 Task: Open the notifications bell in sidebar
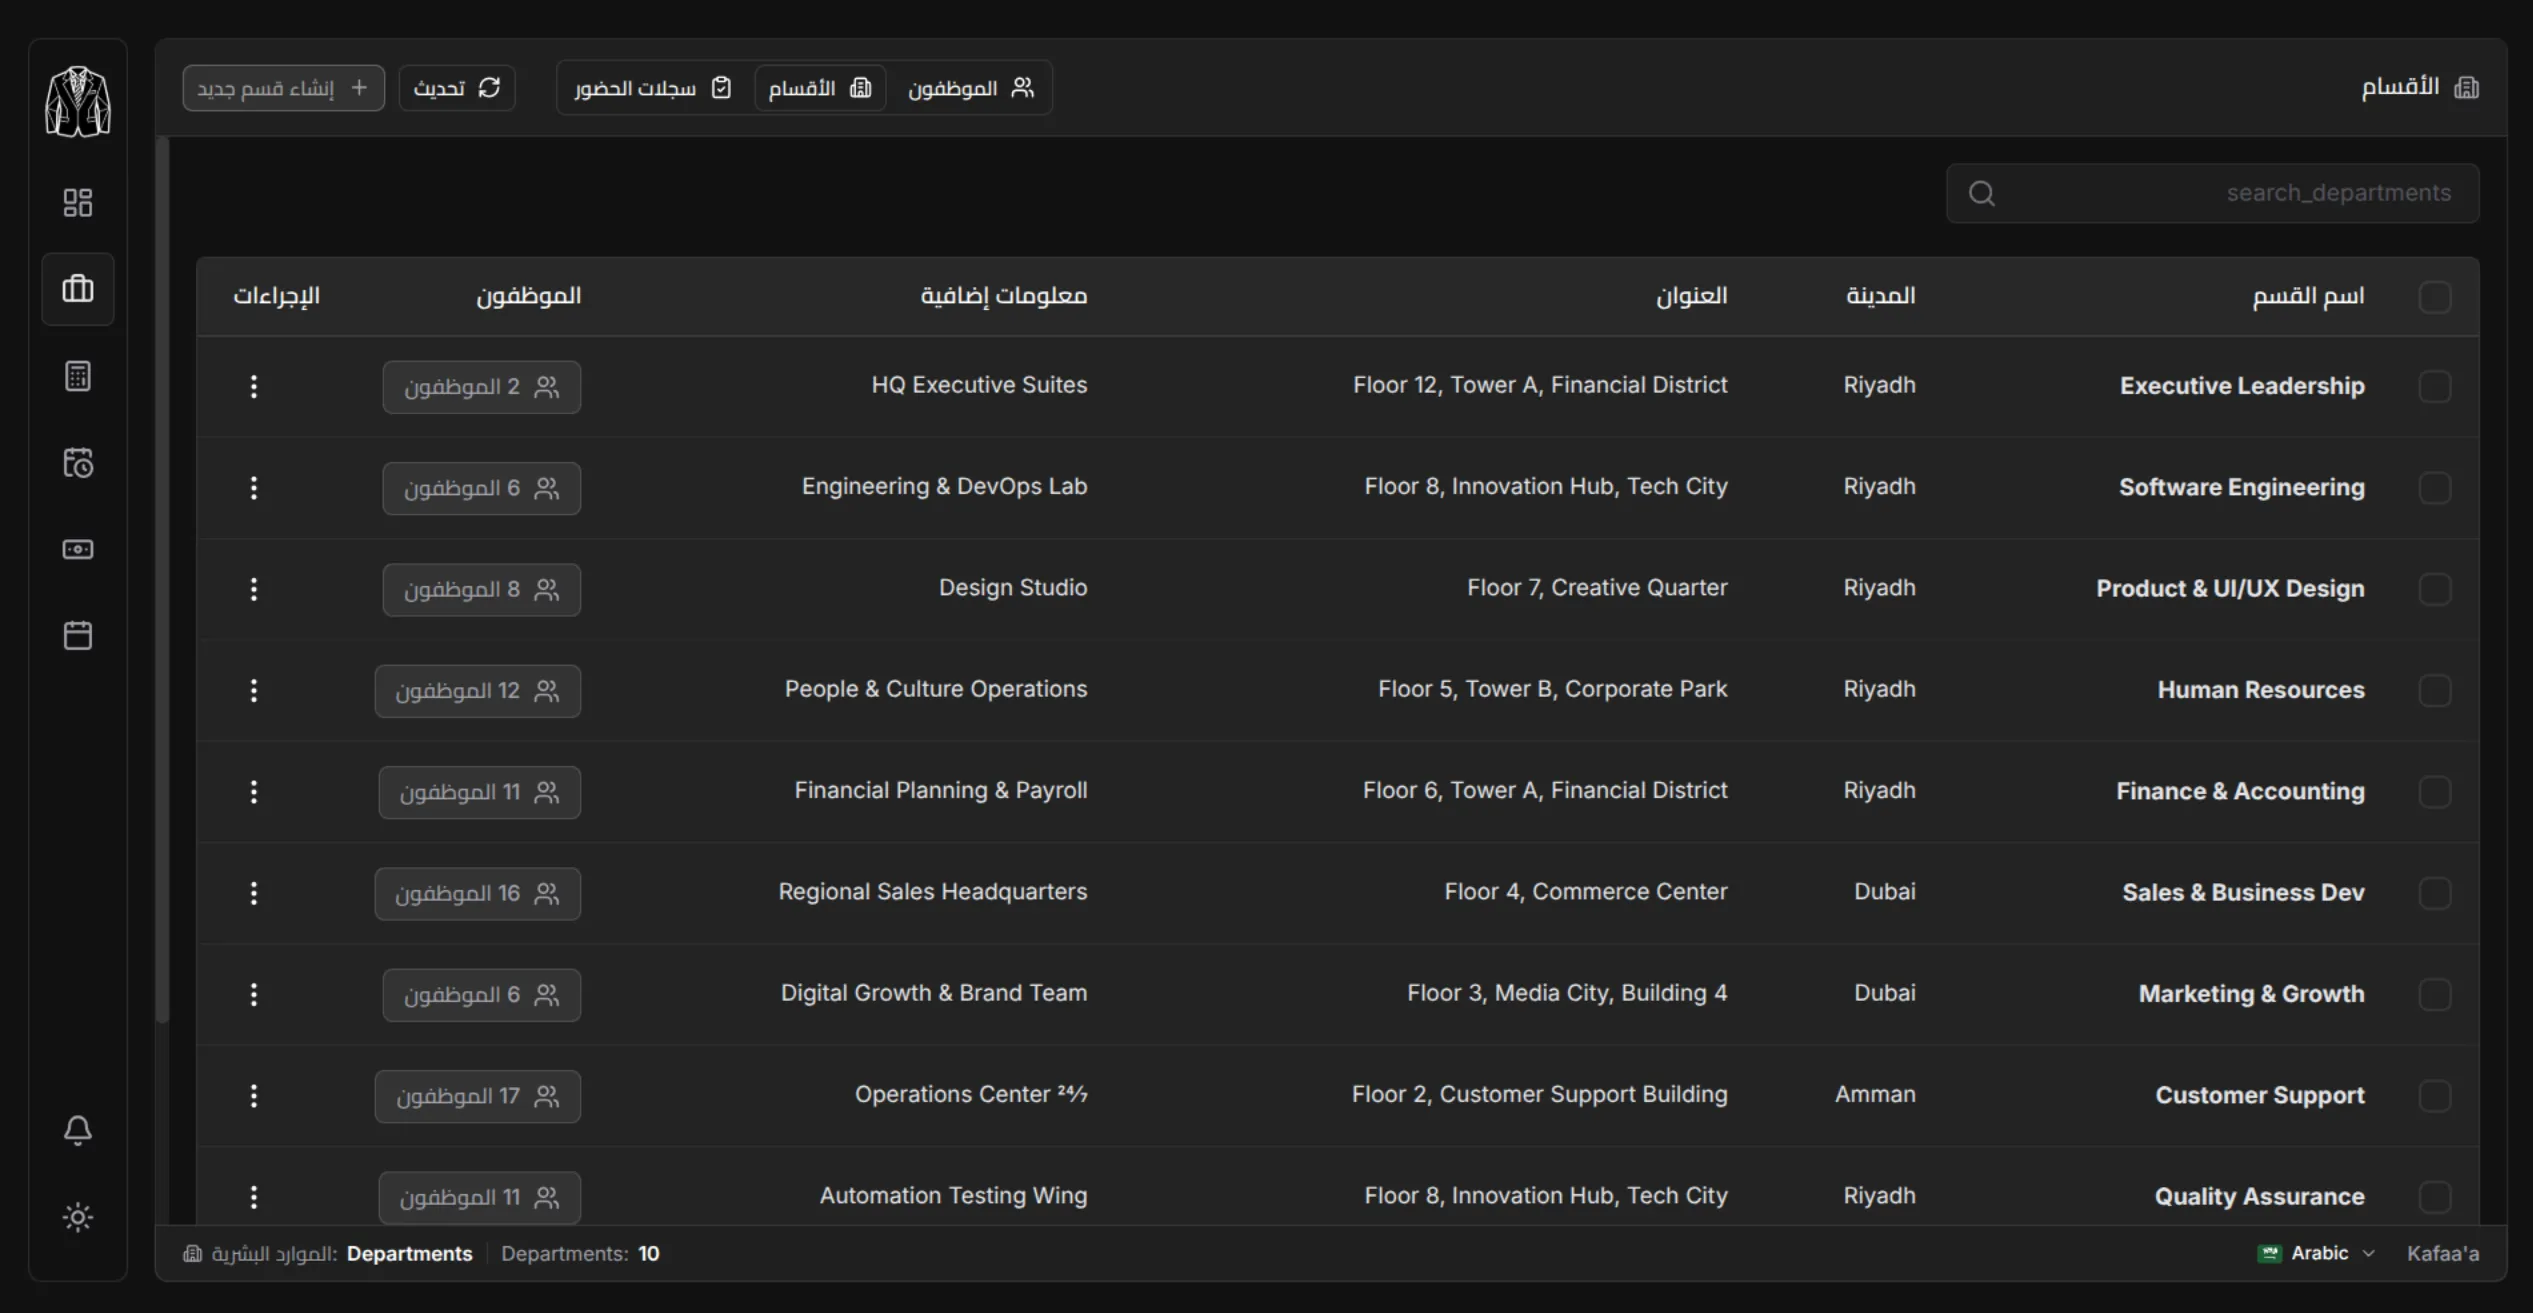pos(78,1130)
